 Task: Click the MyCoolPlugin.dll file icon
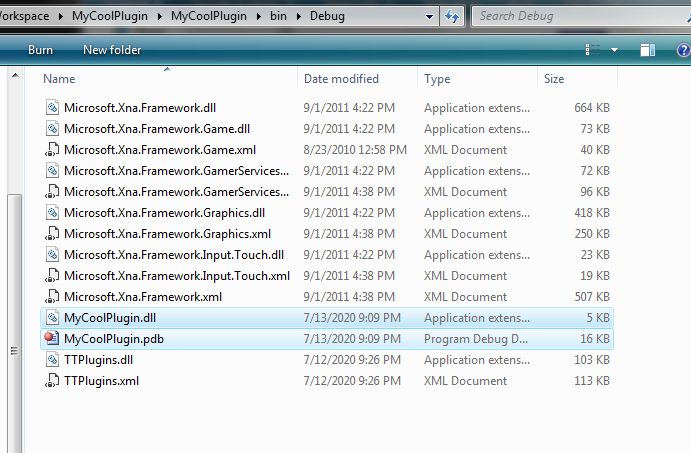[x=53, y=318]
